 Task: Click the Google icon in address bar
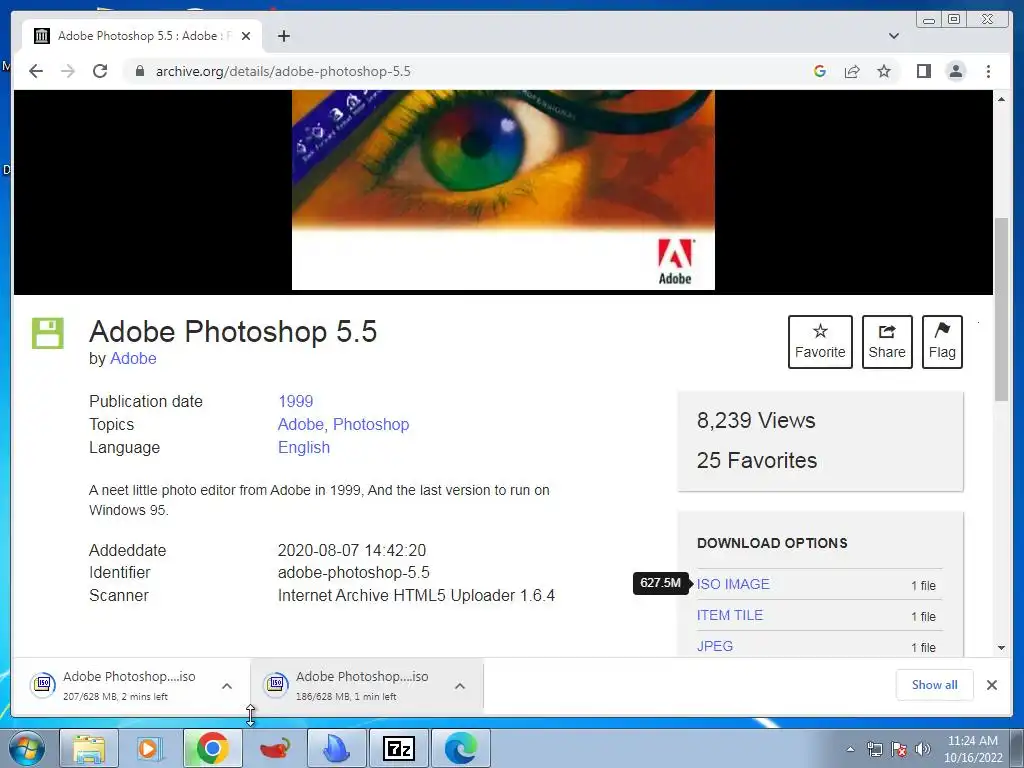tap(820, 71)
